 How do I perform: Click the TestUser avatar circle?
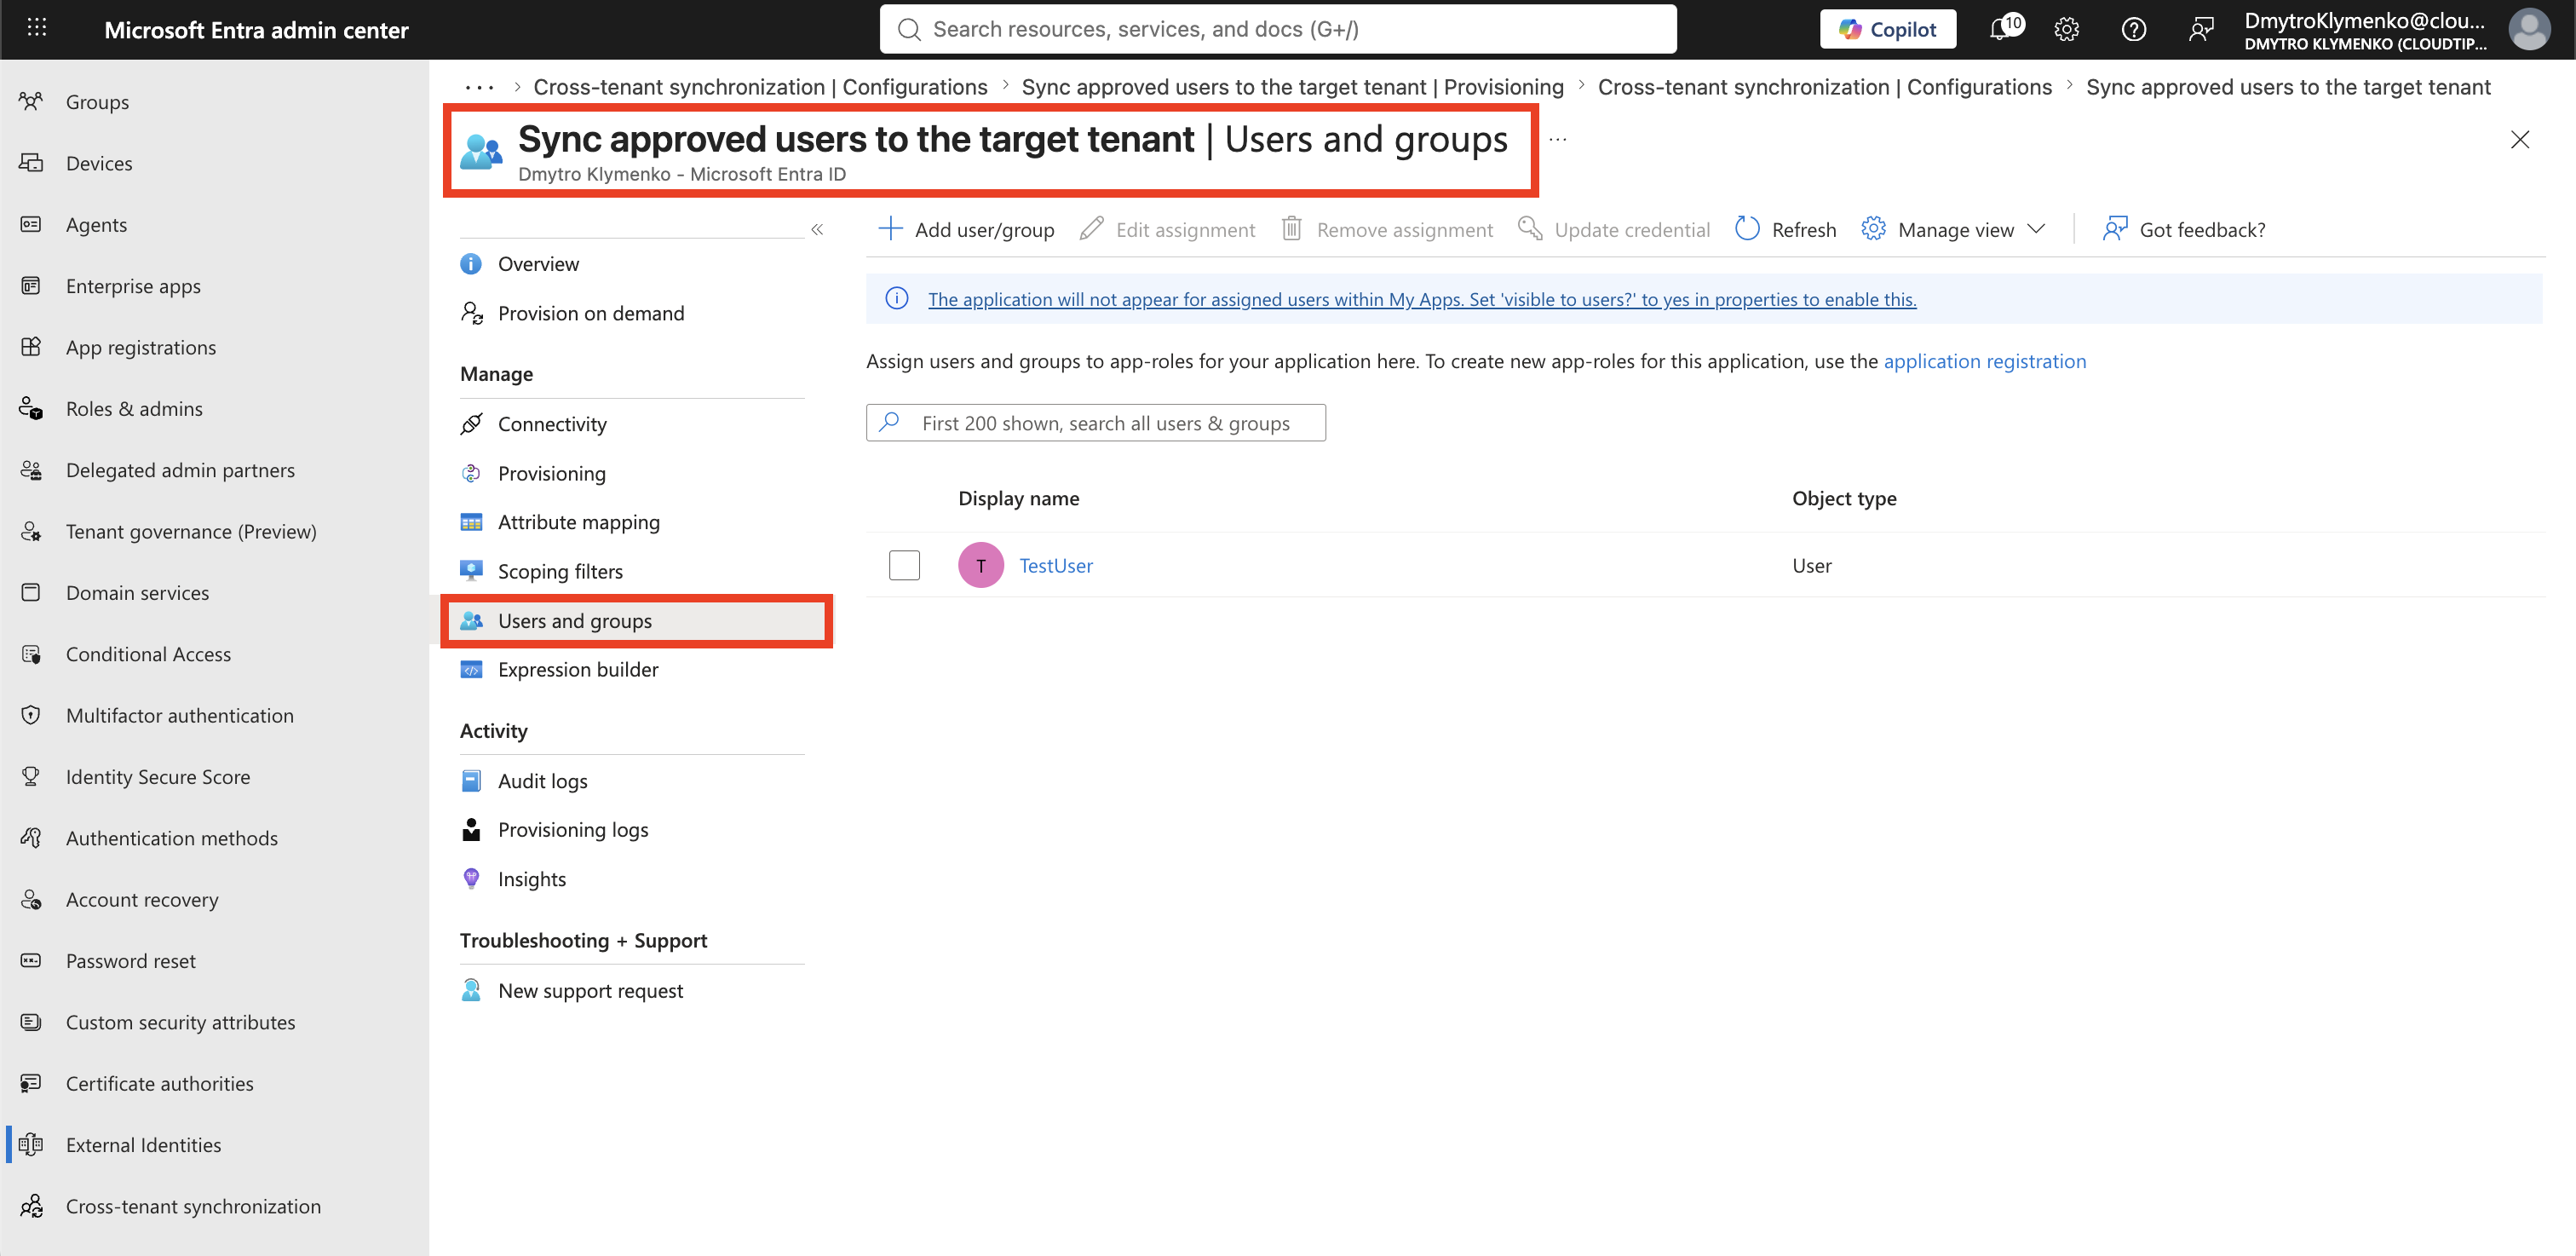(980, 566)
